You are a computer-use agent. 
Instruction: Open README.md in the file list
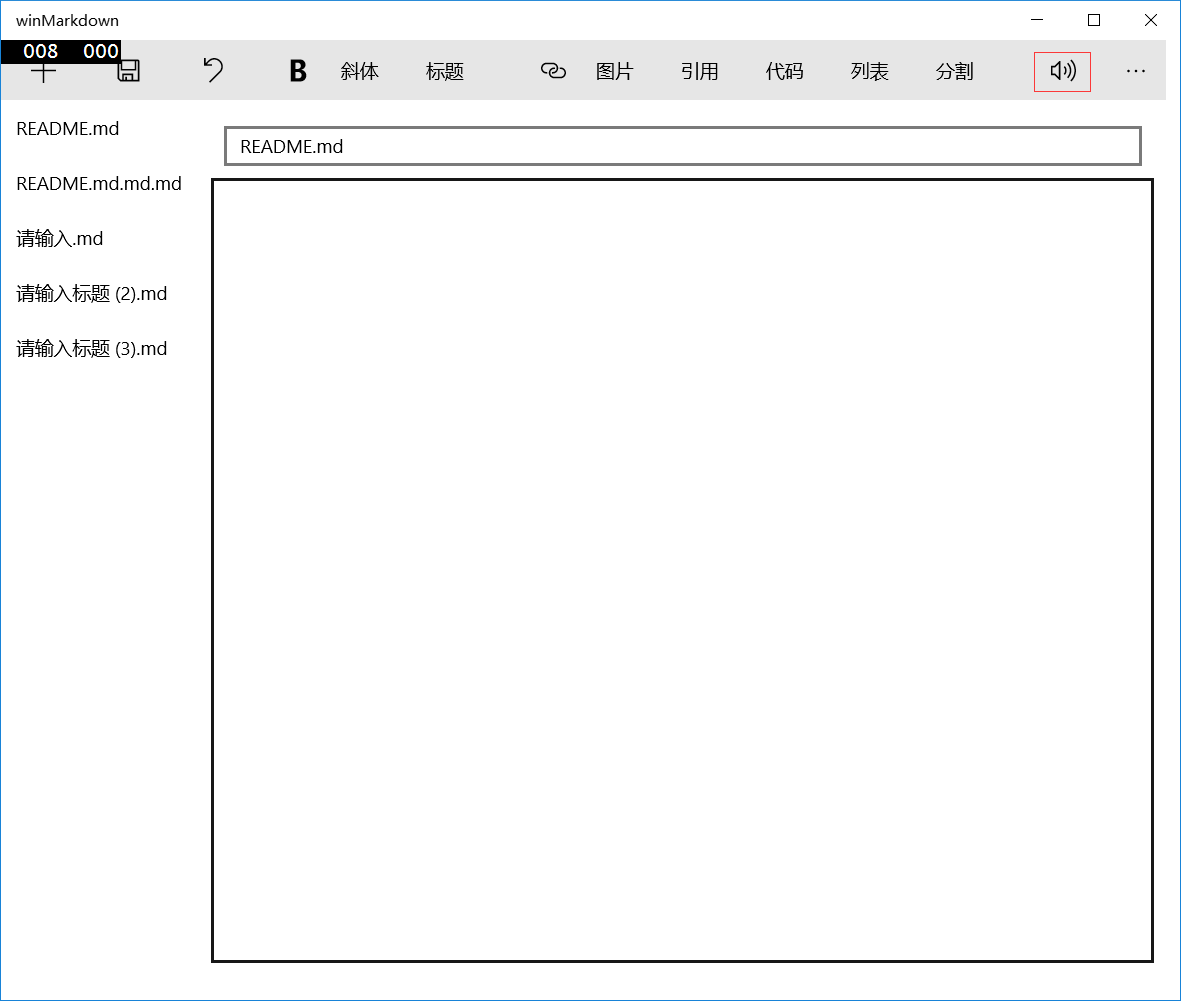click(x=68, y=129)
